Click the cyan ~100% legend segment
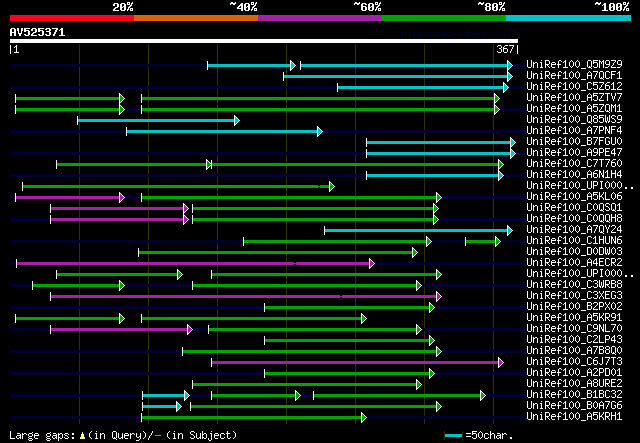This screenshot has width=640, height=443. (569, 18)
